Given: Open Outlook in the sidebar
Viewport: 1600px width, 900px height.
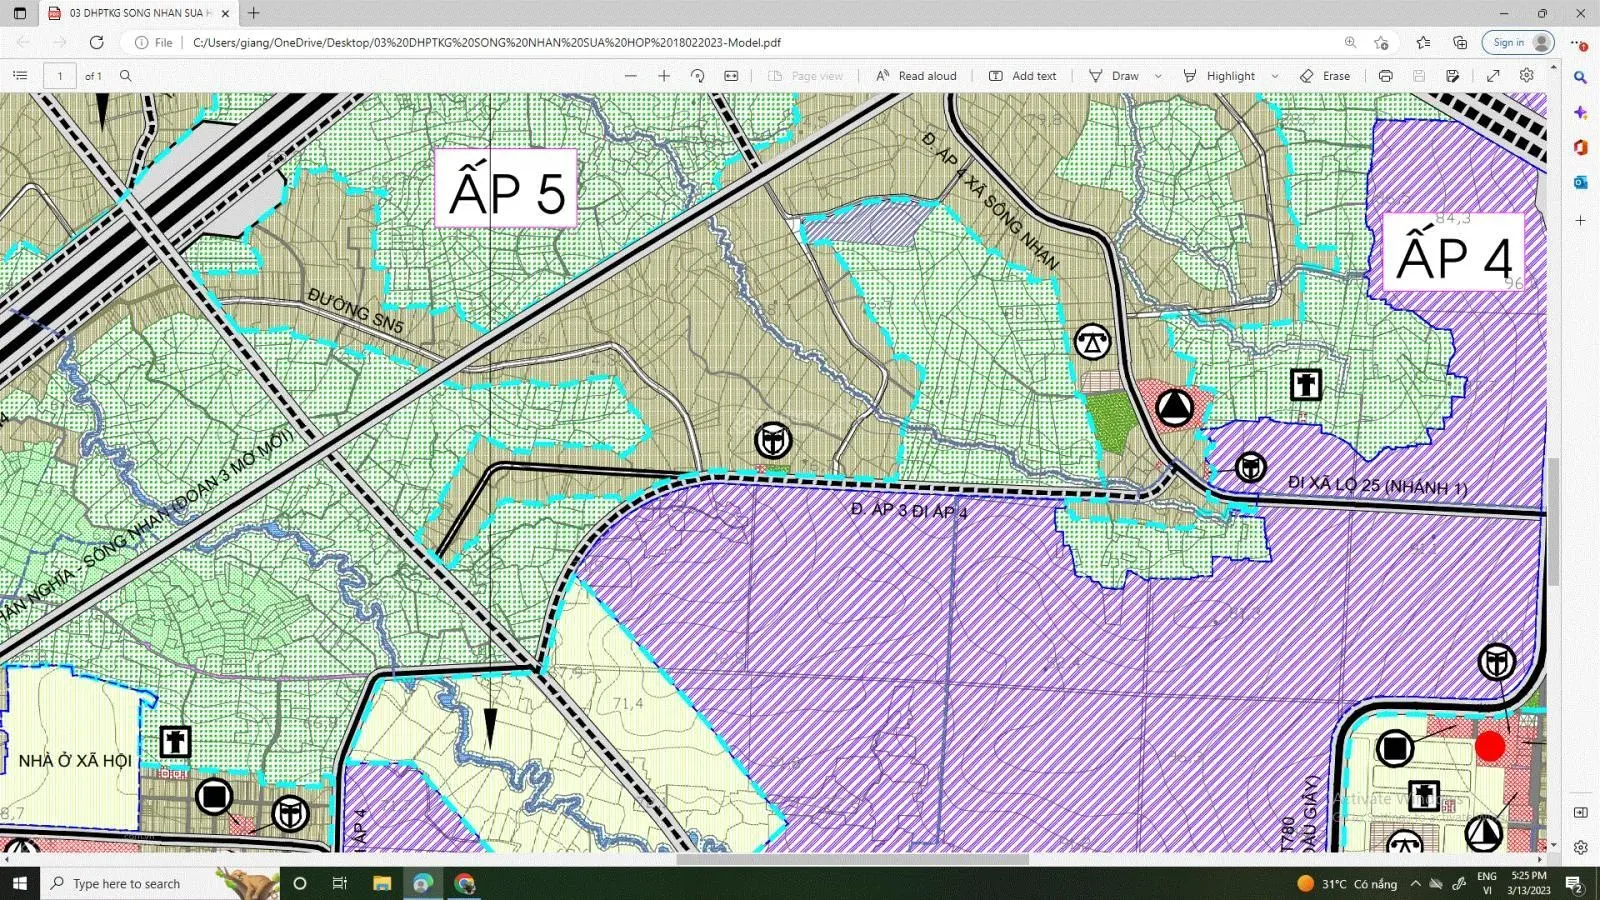Looking at the screenshot, I should point(1580,182).
